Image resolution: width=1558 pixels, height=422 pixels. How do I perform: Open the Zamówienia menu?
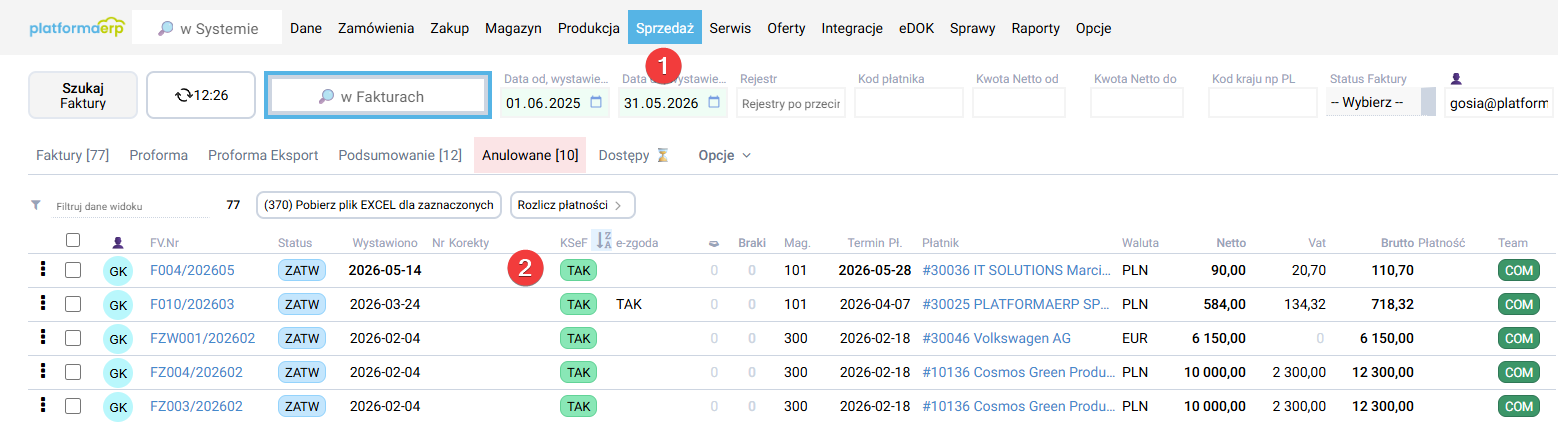376,28
